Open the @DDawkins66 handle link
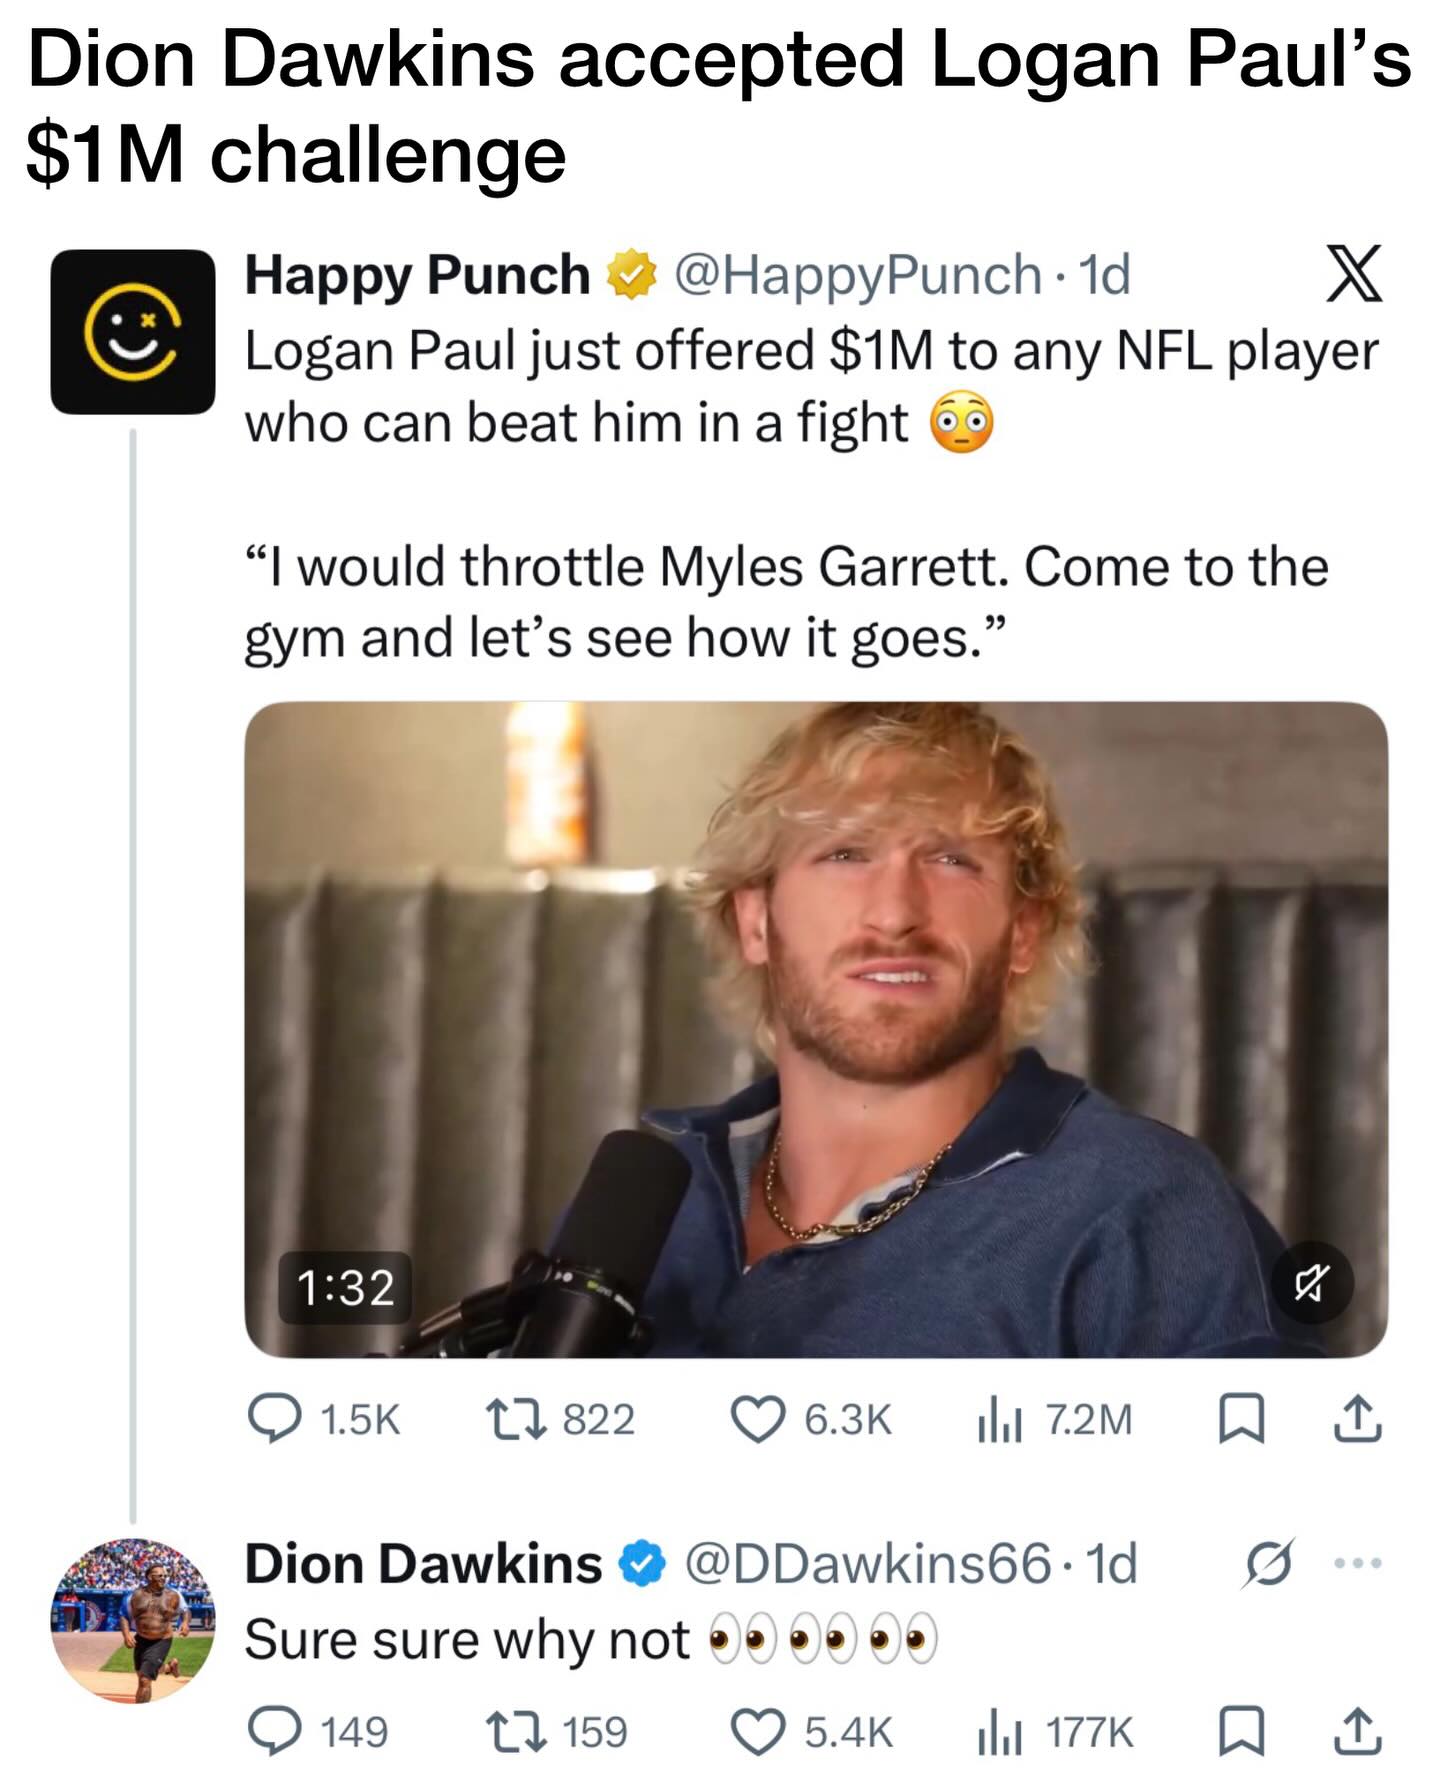Screen dimensions: 1440x1788 (x=867, y=1564)
